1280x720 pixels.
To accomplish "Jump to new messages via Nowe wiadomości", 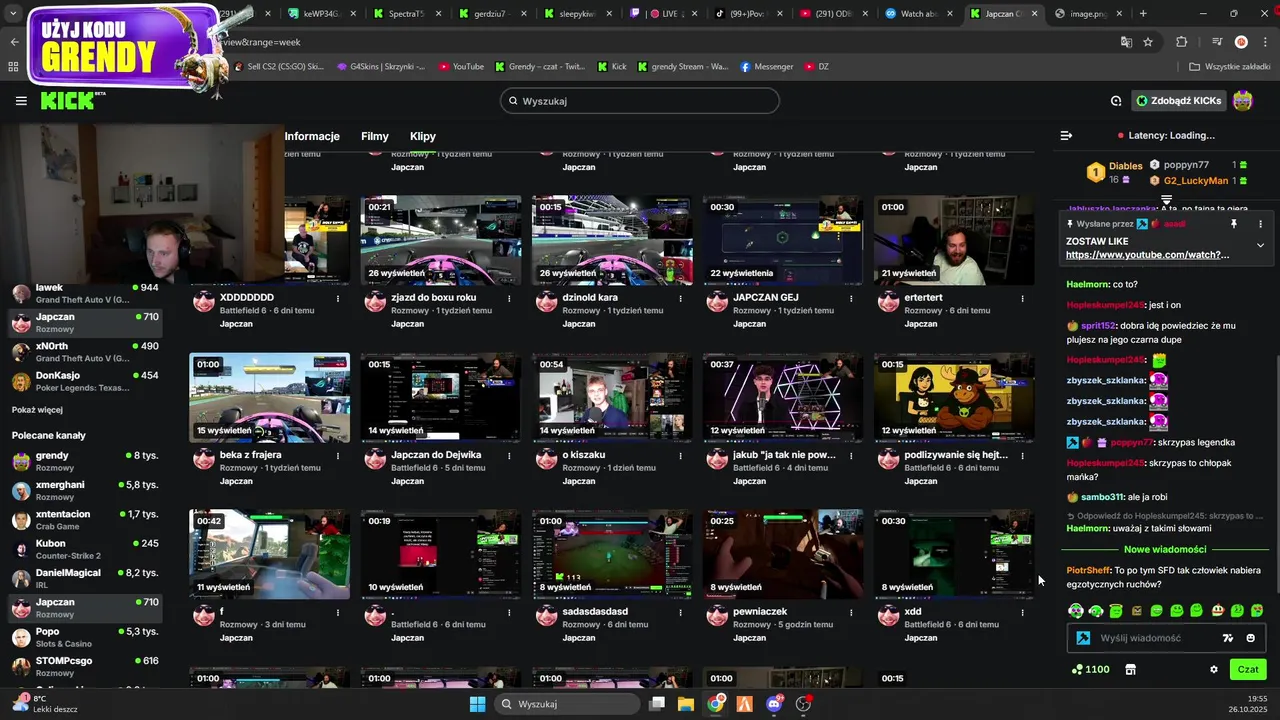I will pos(1165,549).
